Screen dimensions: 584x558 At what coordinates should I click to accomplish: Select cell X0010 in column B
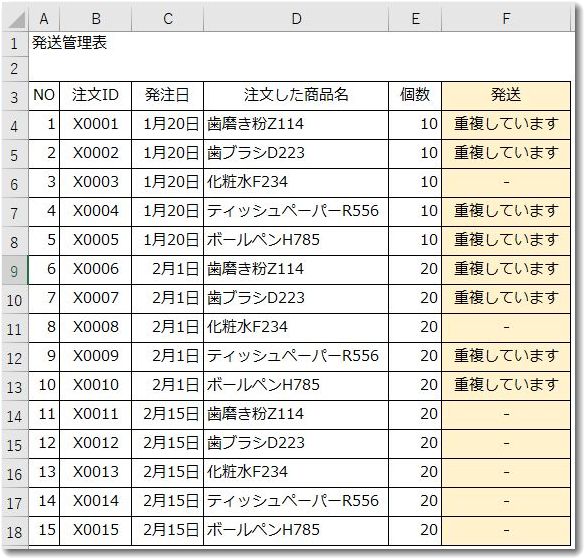(x=95, y=386)
